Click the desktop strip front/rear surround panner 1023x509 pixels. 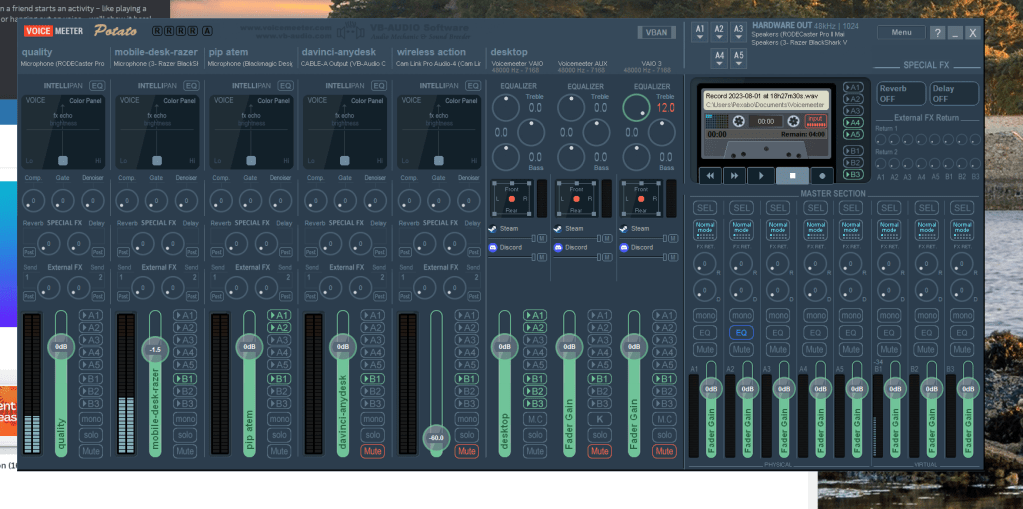pyautogui.click(x=512, y=198)
